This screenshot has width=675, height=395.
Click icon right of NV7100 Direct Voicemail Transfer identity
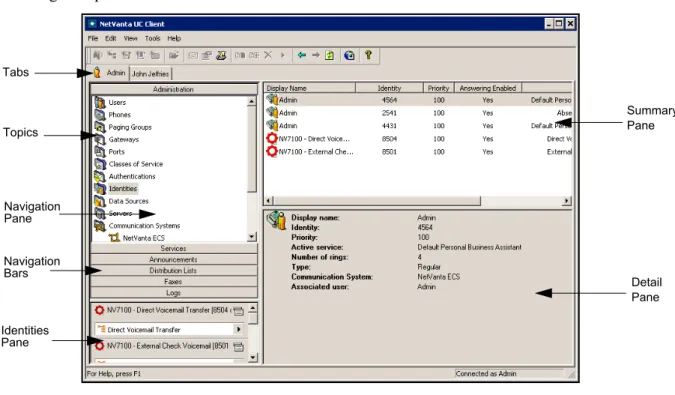click(x=238, y=311)
